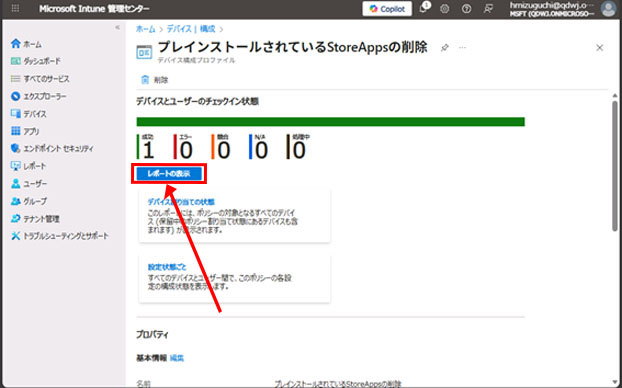Click the ホーム breadcrumb link
The width and height of the screenshot is (622, 388).
pos(146,29)
